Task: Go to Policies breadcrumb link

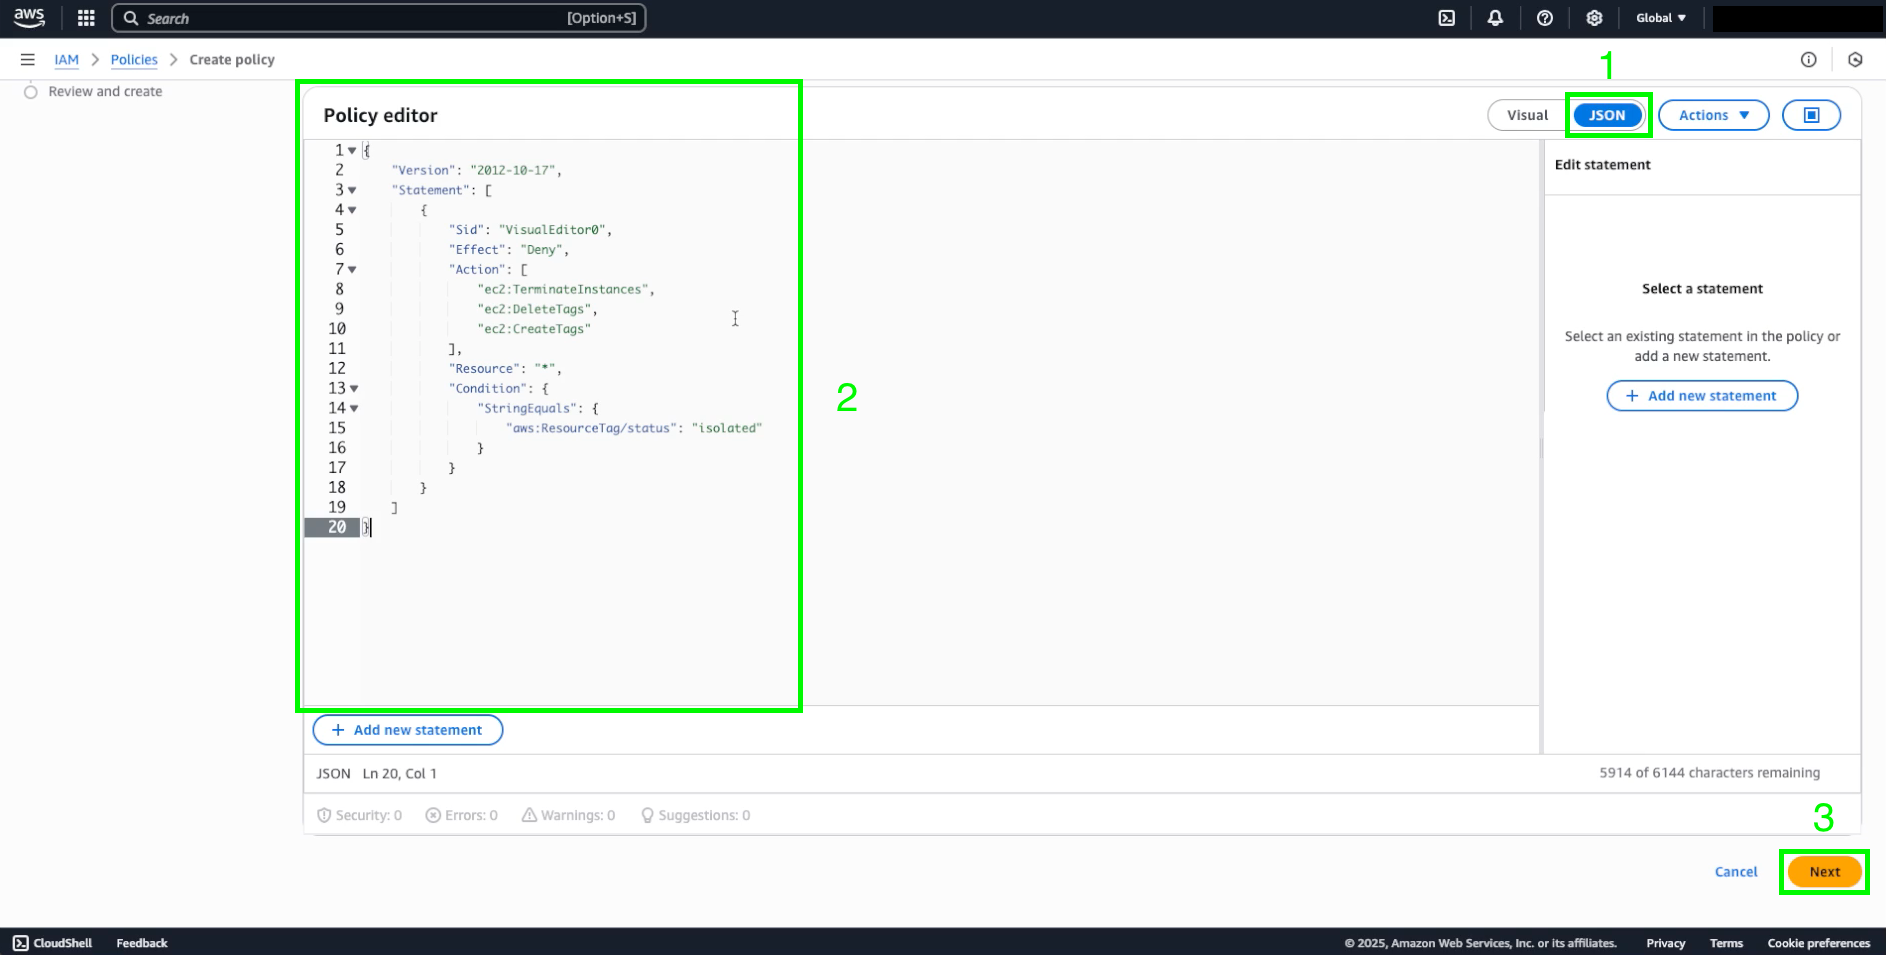Action: click(134, 60)
